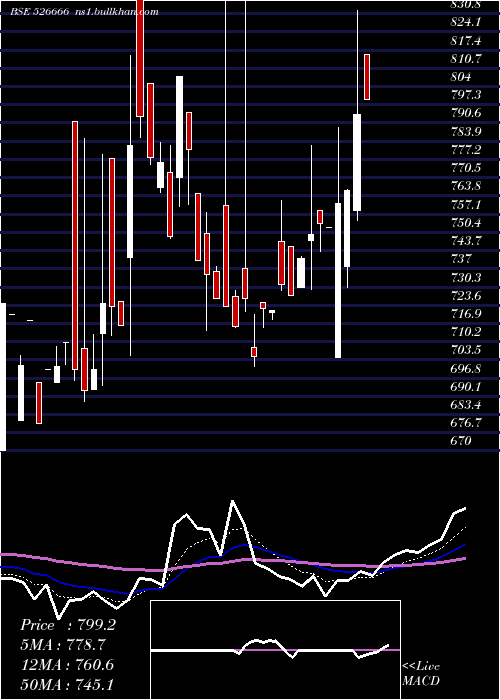This screenshot has height=700, width=500.
Task: Select the 783.9 price axis label
Action: point(466,132)
